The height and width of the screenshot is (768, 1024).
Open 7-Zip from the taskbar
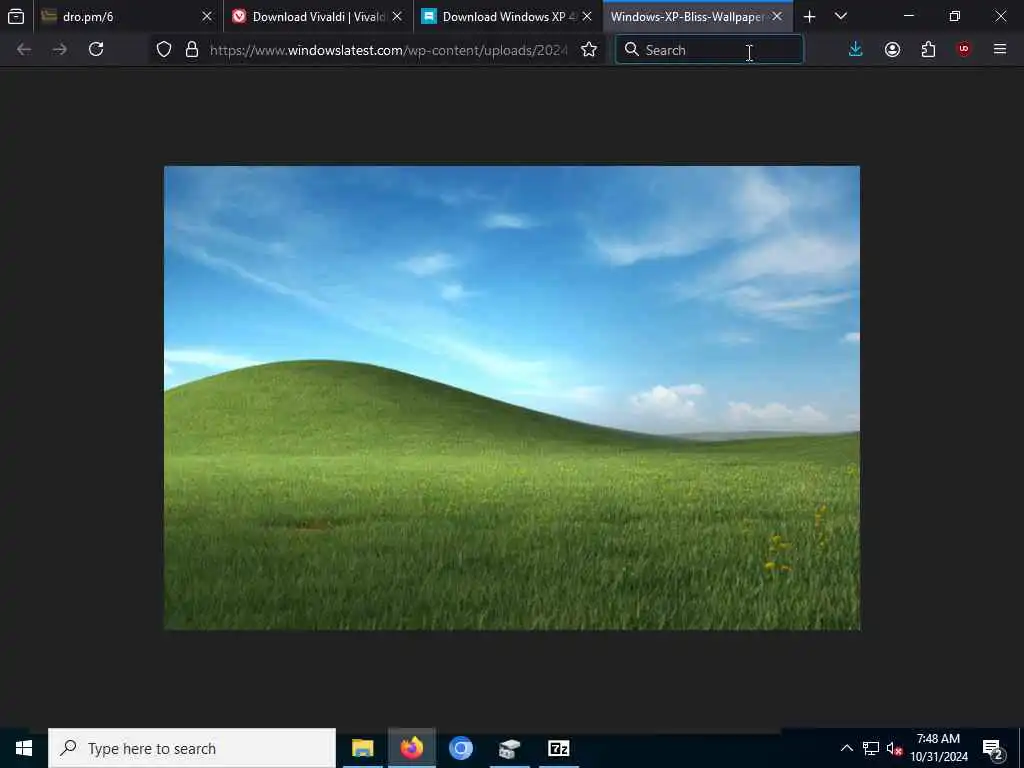(x=558, y=748)
